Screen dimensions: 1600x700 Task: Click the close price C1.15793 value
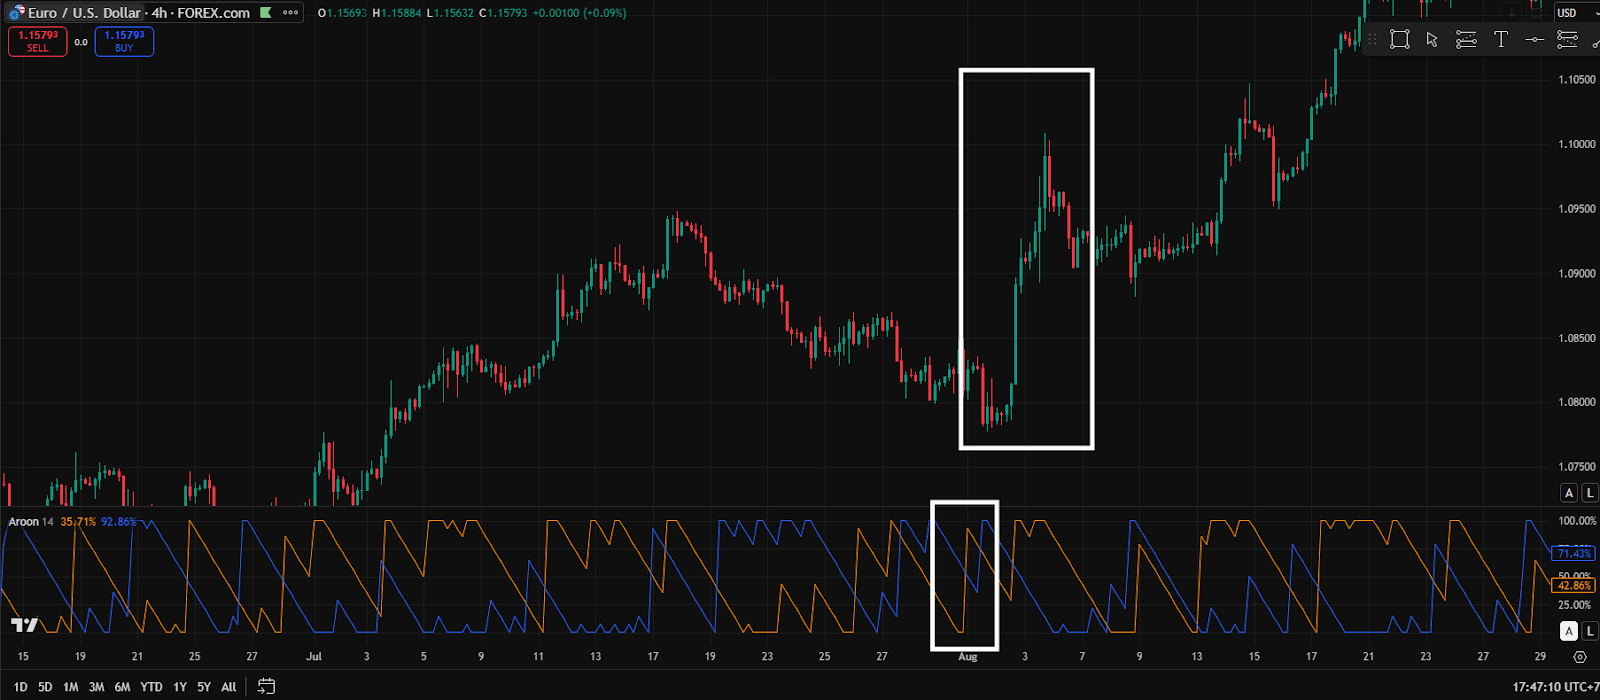click(x=502, y=13)
